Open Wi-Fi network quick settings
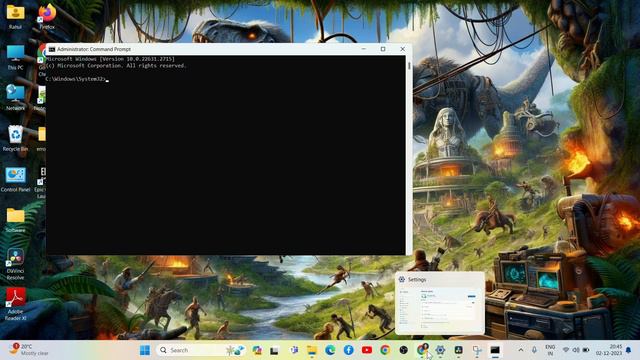The image size is (640, 360). (566, 350)
